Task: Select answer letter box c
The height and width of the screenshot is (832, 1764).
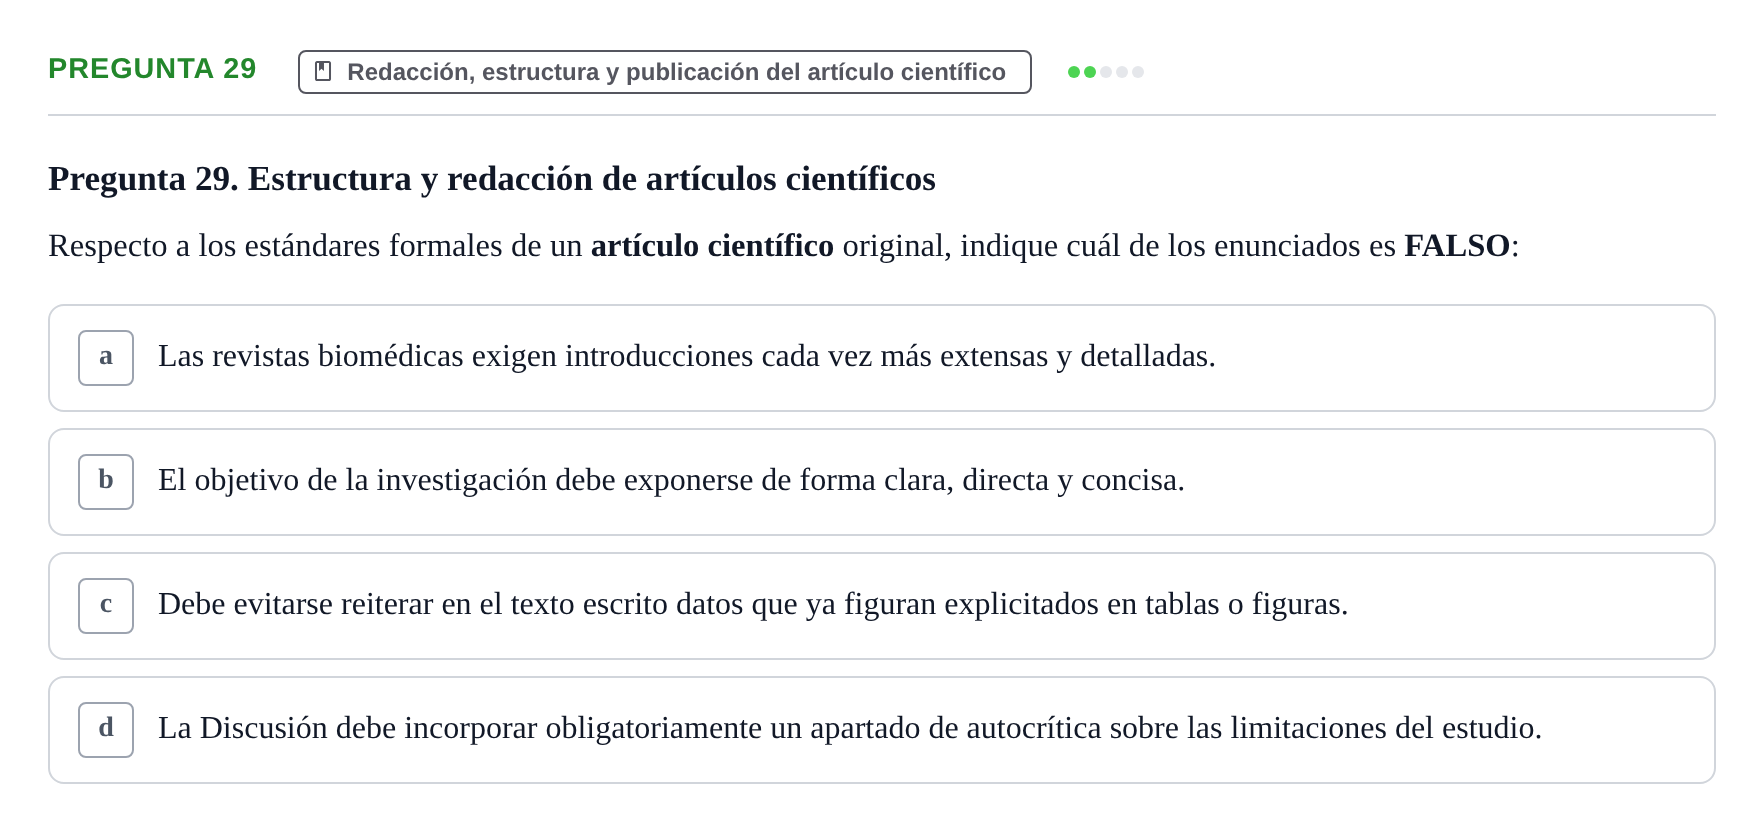Action: click(x=106, y=606)
